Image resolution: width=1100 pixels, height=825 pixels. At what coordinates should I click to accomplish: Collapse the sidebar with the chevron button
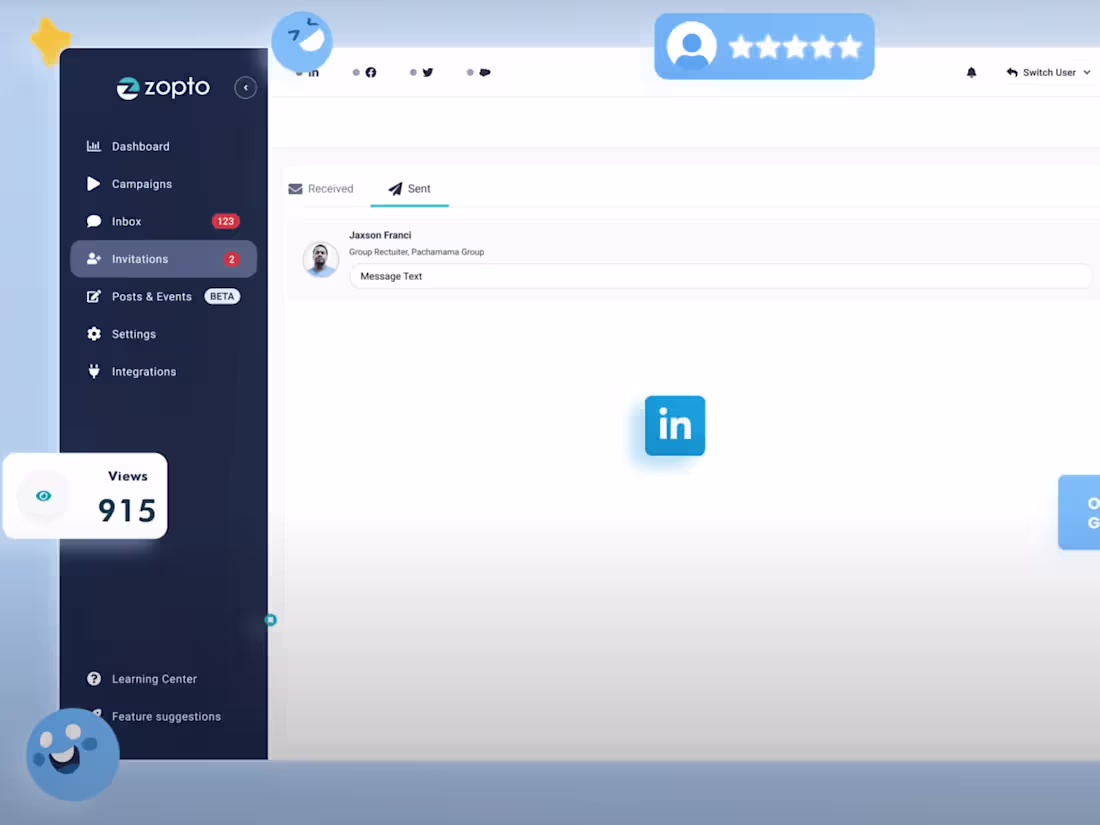[245, 87]
